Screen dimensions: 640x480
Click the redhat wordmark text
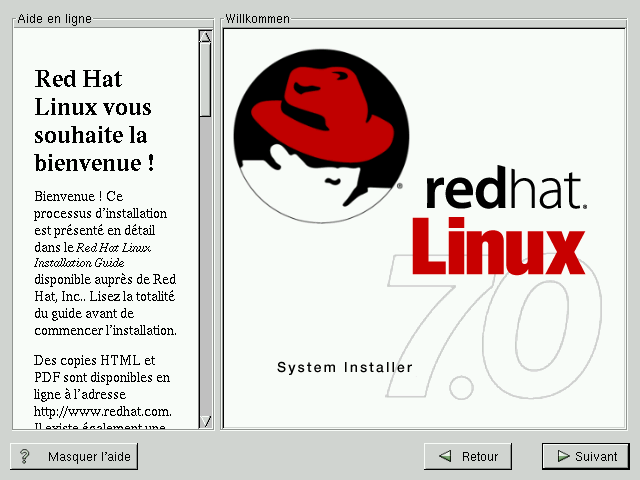[x=505, y=190]
